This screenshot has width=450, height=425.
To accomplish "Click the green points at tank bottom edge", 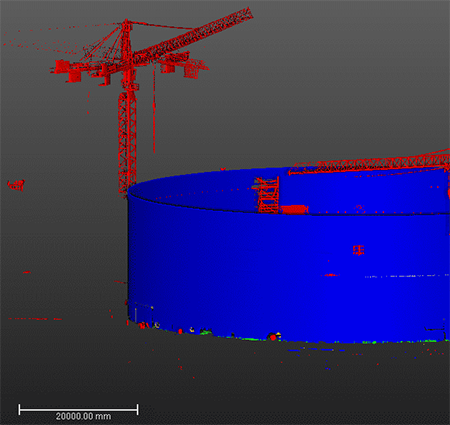I will click(206, 332).
